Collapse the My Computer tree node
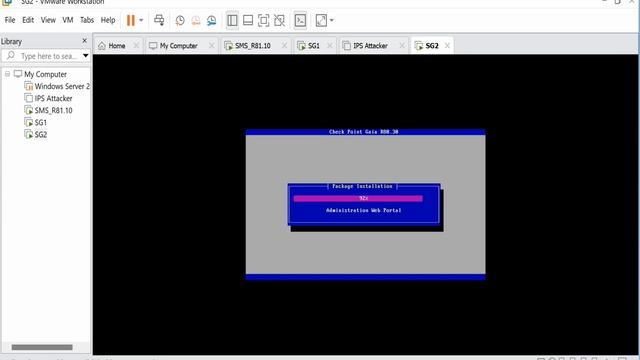Image resolution: width=640 pixels, height=360 pixels. point(7,74)
